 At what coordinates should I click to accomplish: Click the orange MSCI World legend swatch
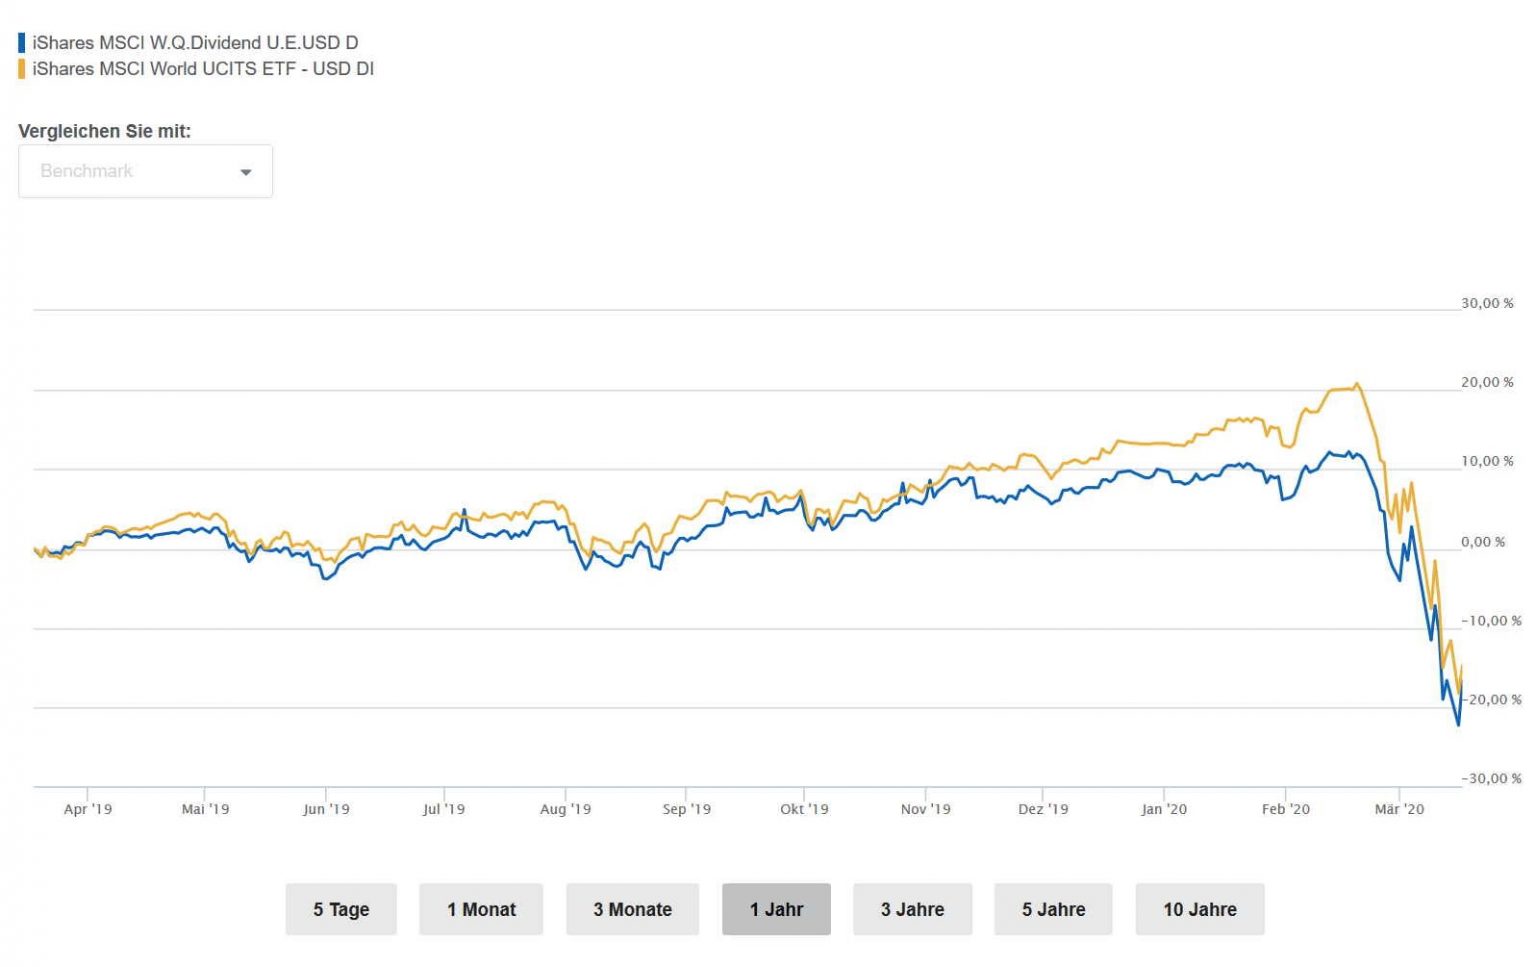[x=22, y=69]
